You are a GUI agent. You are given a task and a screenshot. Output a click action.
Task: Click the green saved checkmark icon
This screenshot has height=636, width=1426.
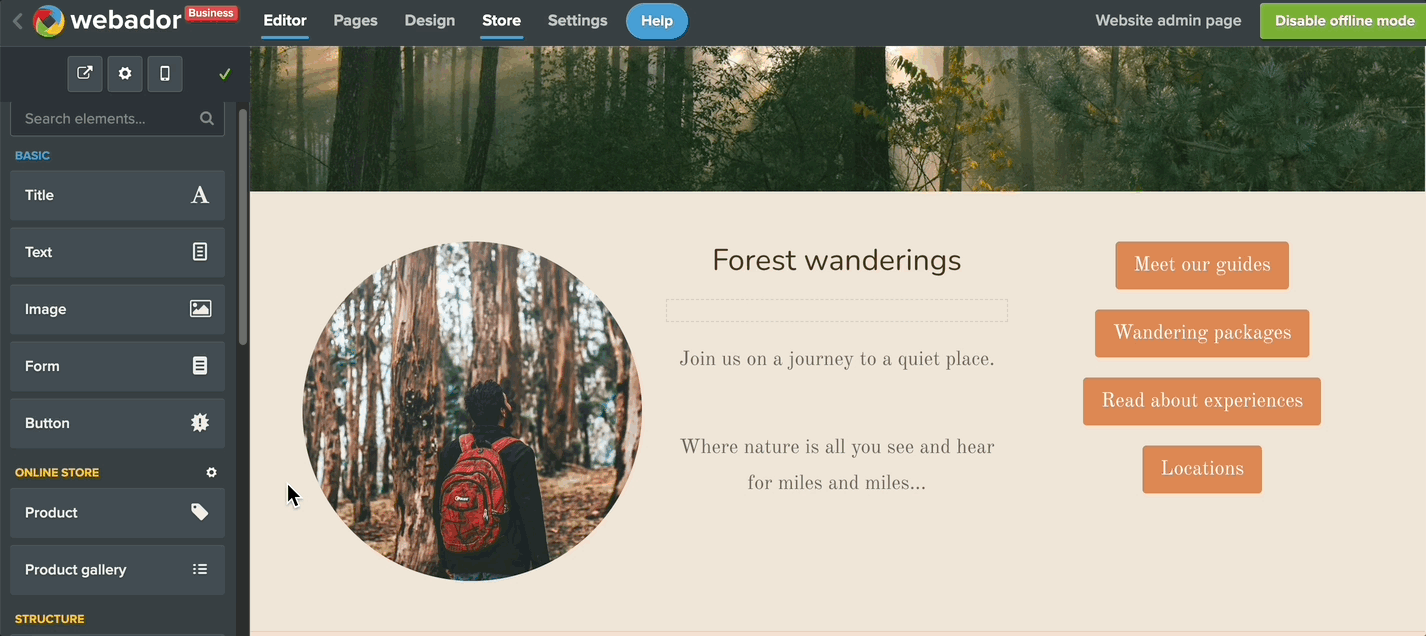click(225, 74)
